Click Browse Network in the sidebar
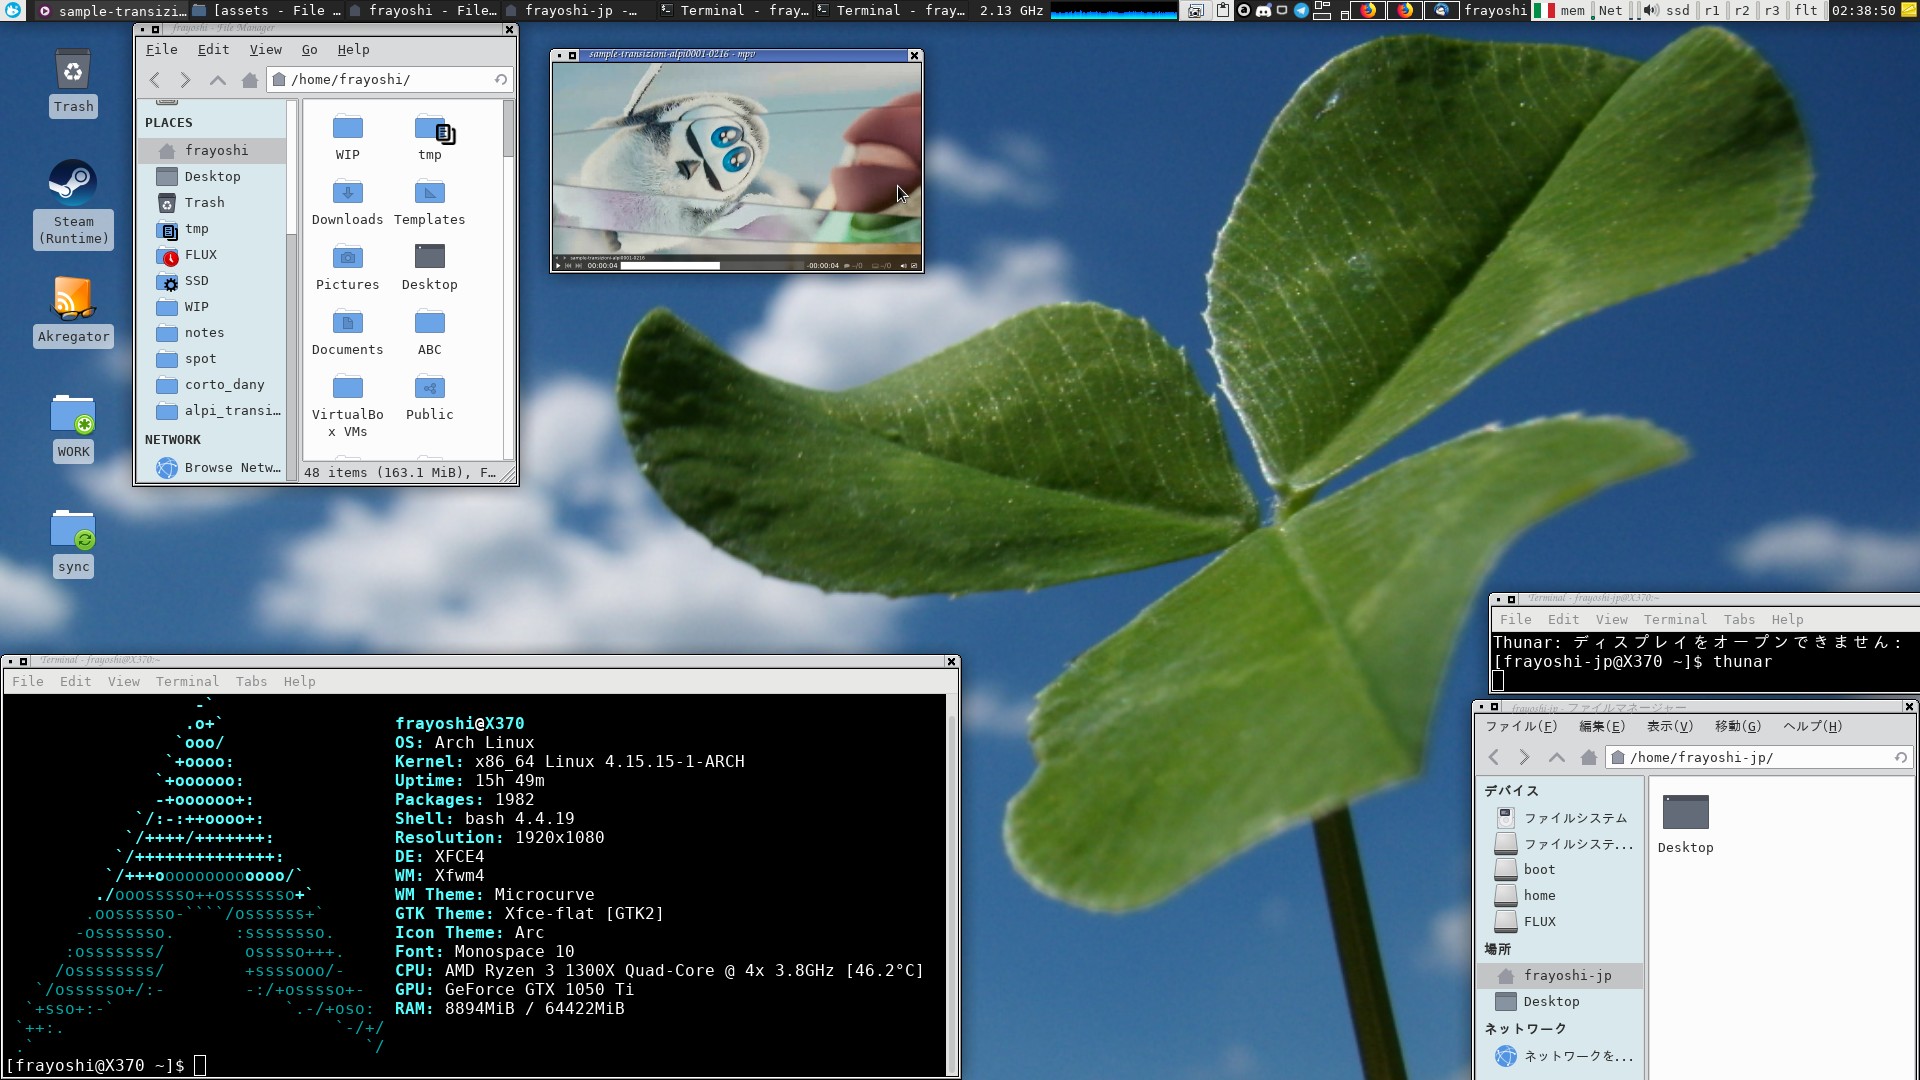 (211, 468)
